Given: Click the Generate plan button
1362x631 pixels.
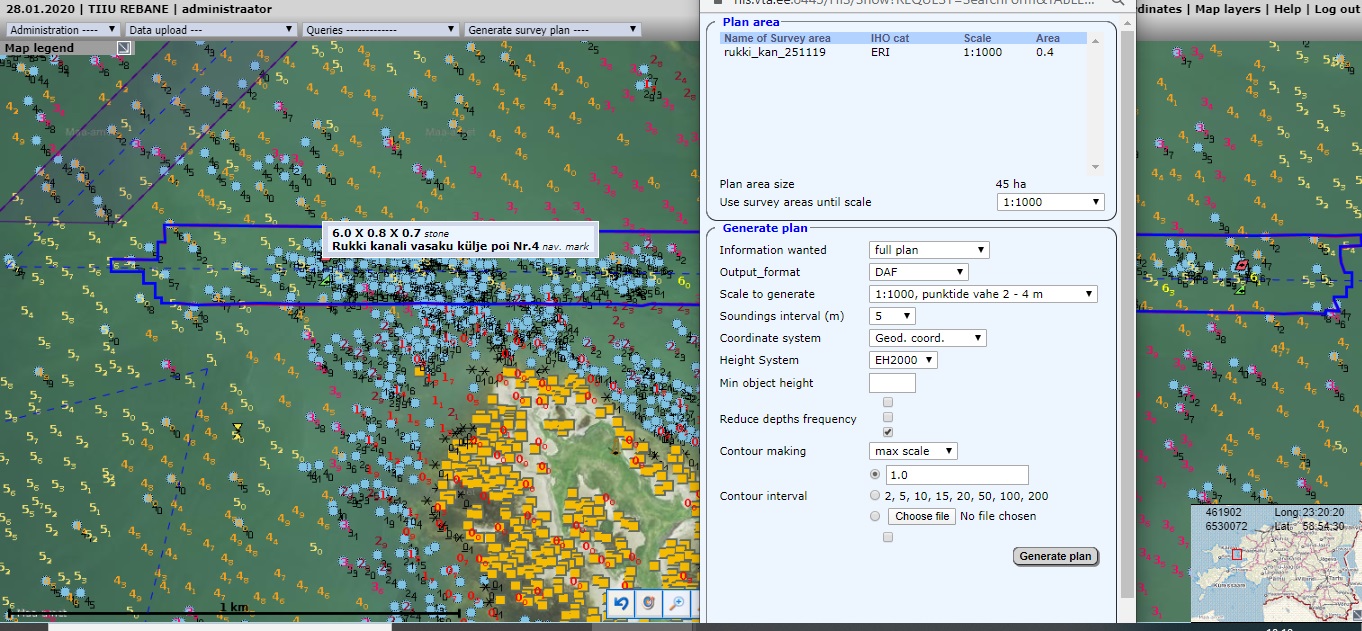Looking at the screenshot, I should tap(1056, 556).
